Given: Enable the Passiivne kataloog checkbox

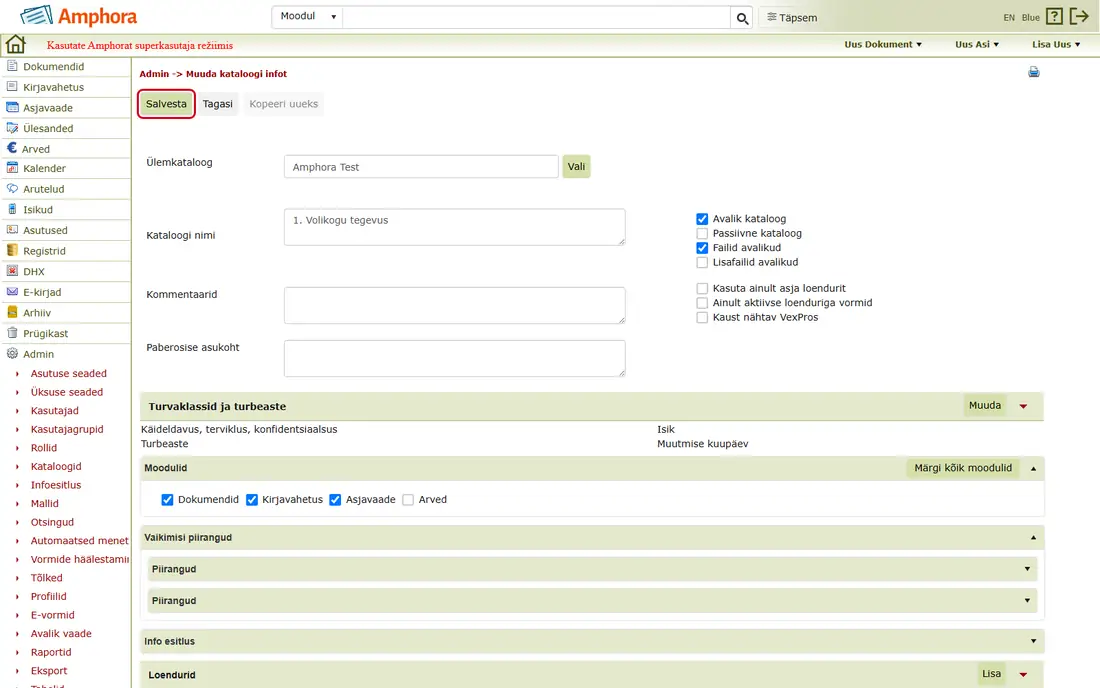Looking at the screenshot, I should point(702,234).
